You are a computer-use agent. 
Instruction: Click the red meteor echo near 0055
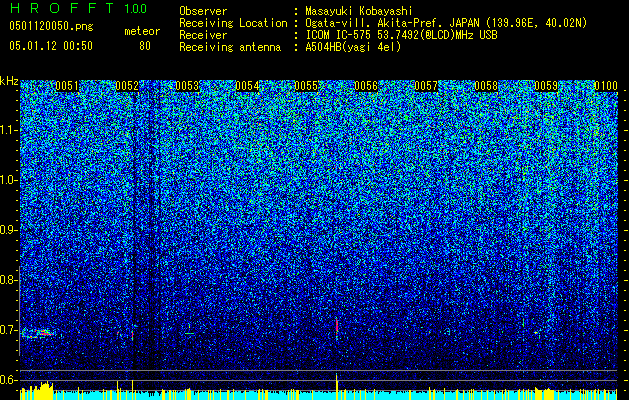click(337, 326)
